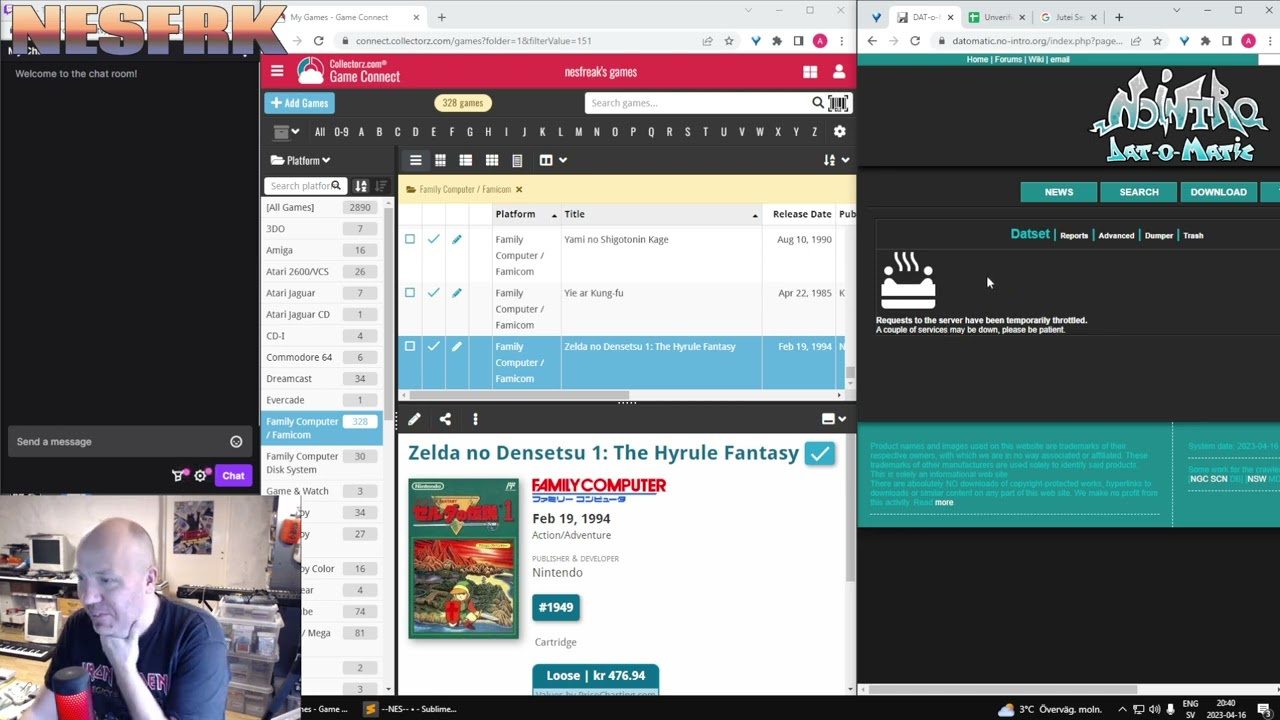Screen dimensions: 1280x720
Task: Reload the datomatic.no-intro.org page
Action: 914,41
